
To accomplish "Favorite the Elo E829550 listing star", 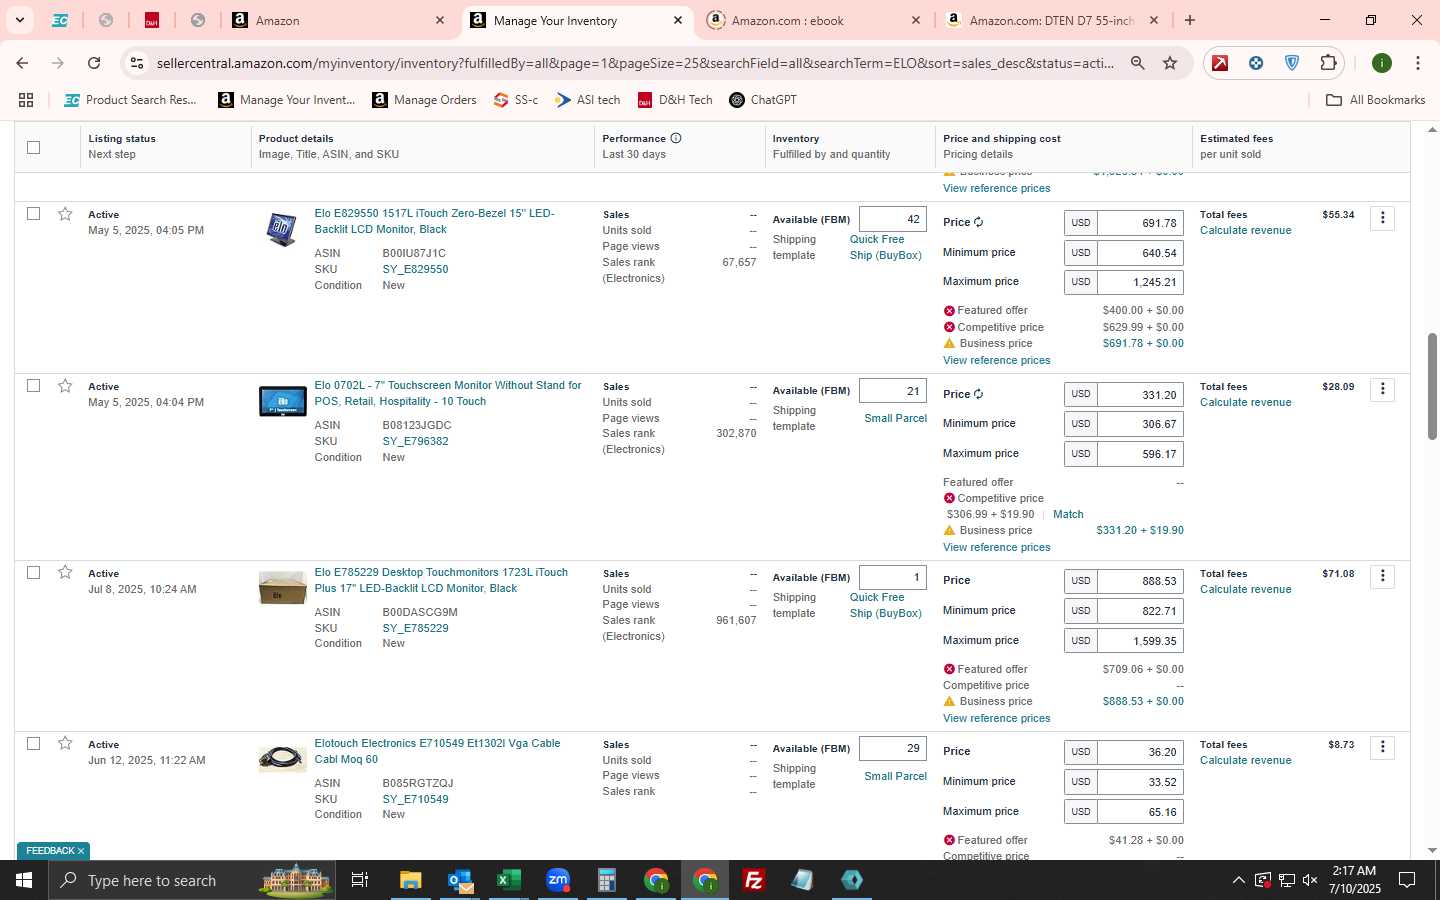I will tap(65, 214).
